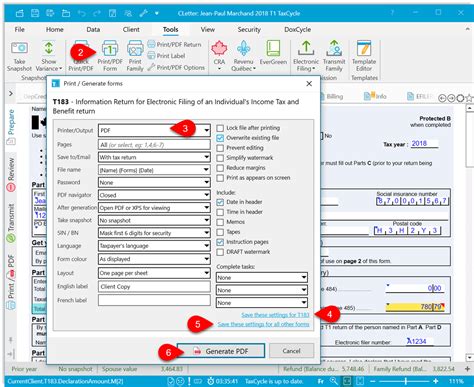The image size is (474, 387).
Task: Switch to the Home ribbon tab
Action: pos(55,29)
